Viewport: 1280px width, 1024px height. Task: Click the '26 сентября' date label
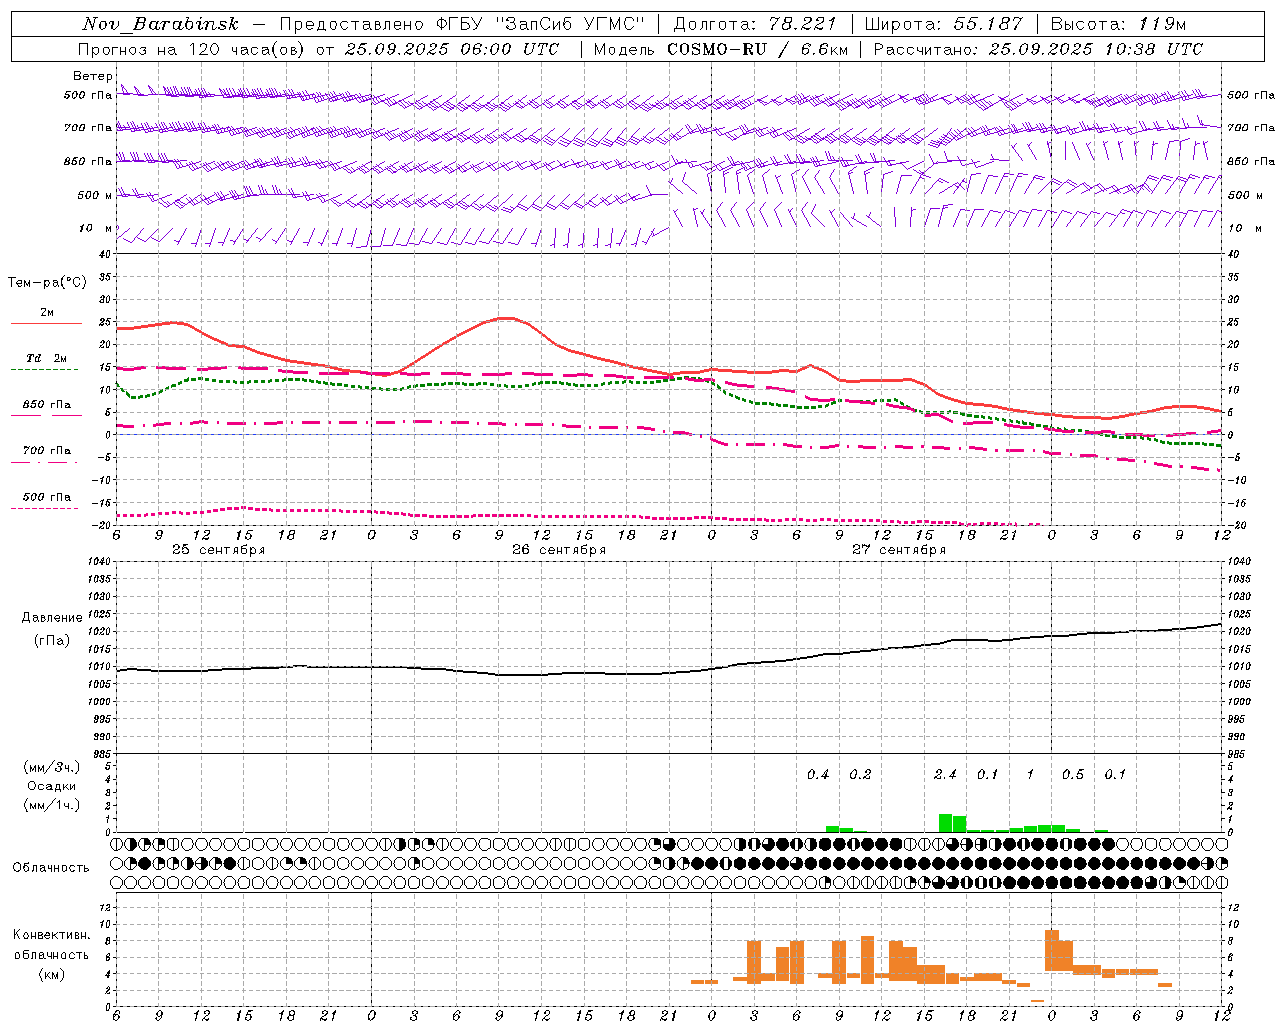pyautogui.click(x=559, y=550)
